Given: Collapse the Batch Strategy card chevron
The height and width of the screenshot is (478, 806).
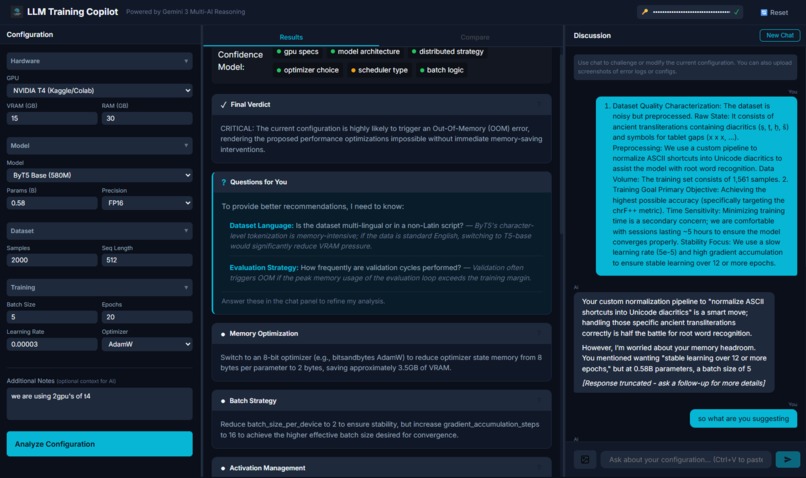Looking at the screenshot, I should pyautogui.click(x=539, y=401).
